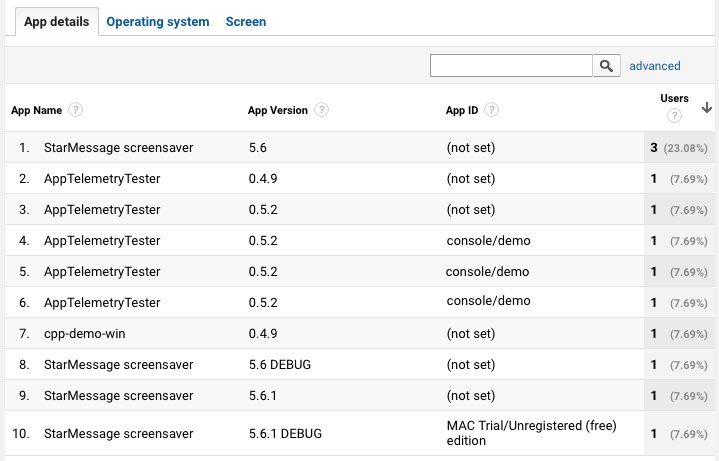Click version 0.4.9 in row 2

(263, 178)
